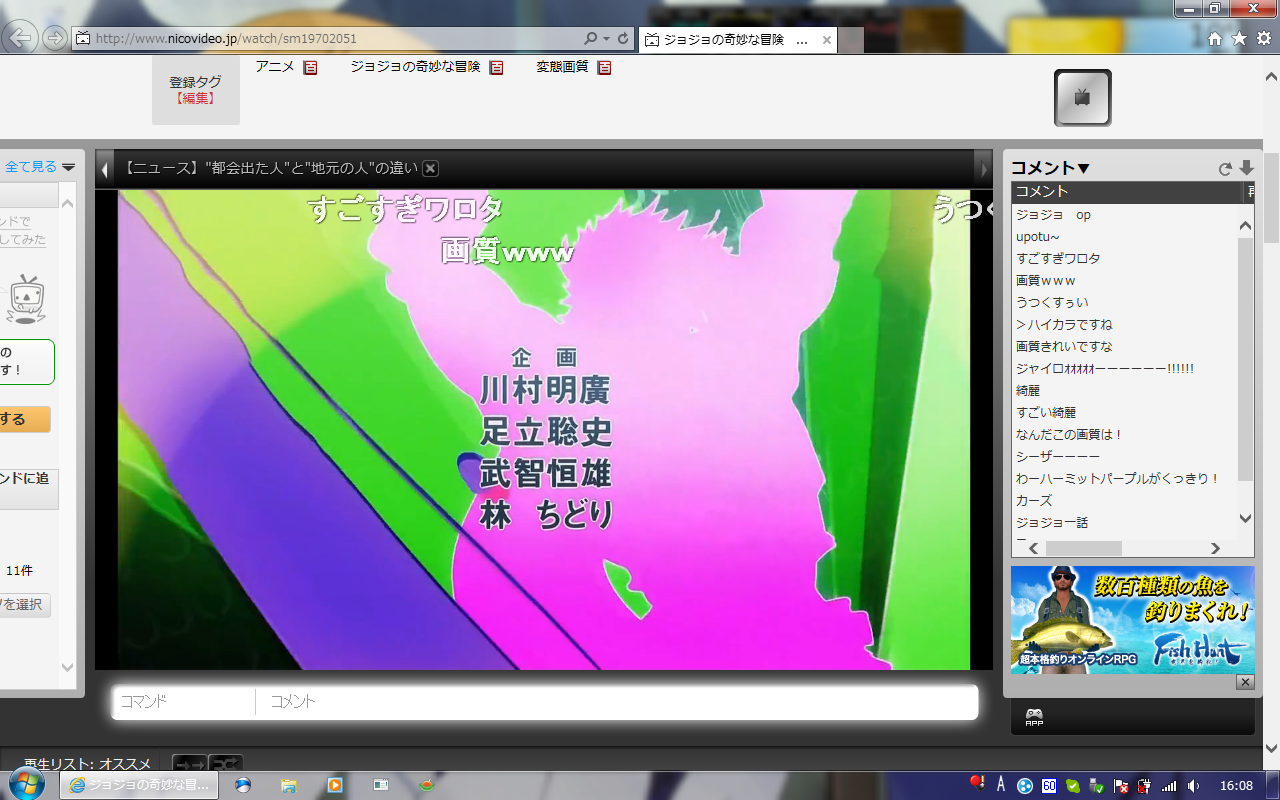Show the next news ticker item
The image size is (1280, 800).
tap(983, 170)
